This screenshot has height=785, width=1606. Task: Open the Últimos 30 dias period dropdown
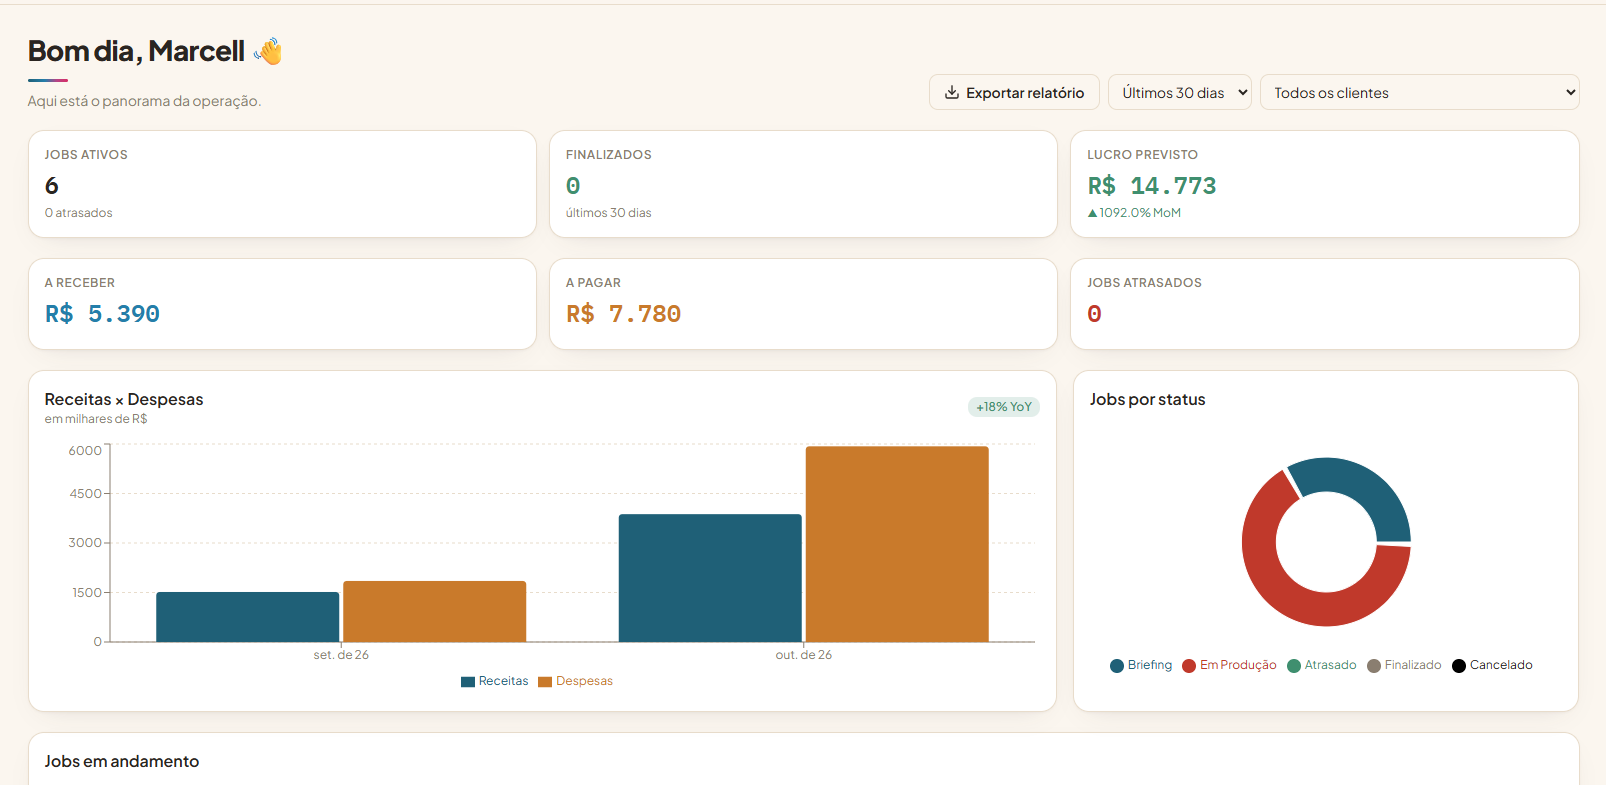pyautogui.click(x=1180, y=92)
